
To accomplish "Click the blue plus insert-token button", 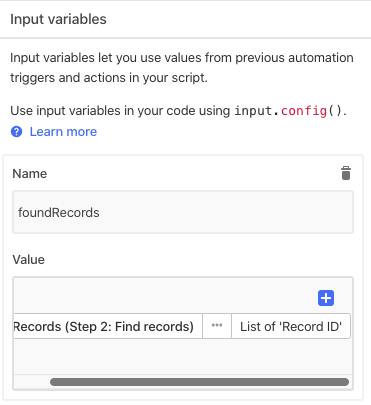I will 326,298.
